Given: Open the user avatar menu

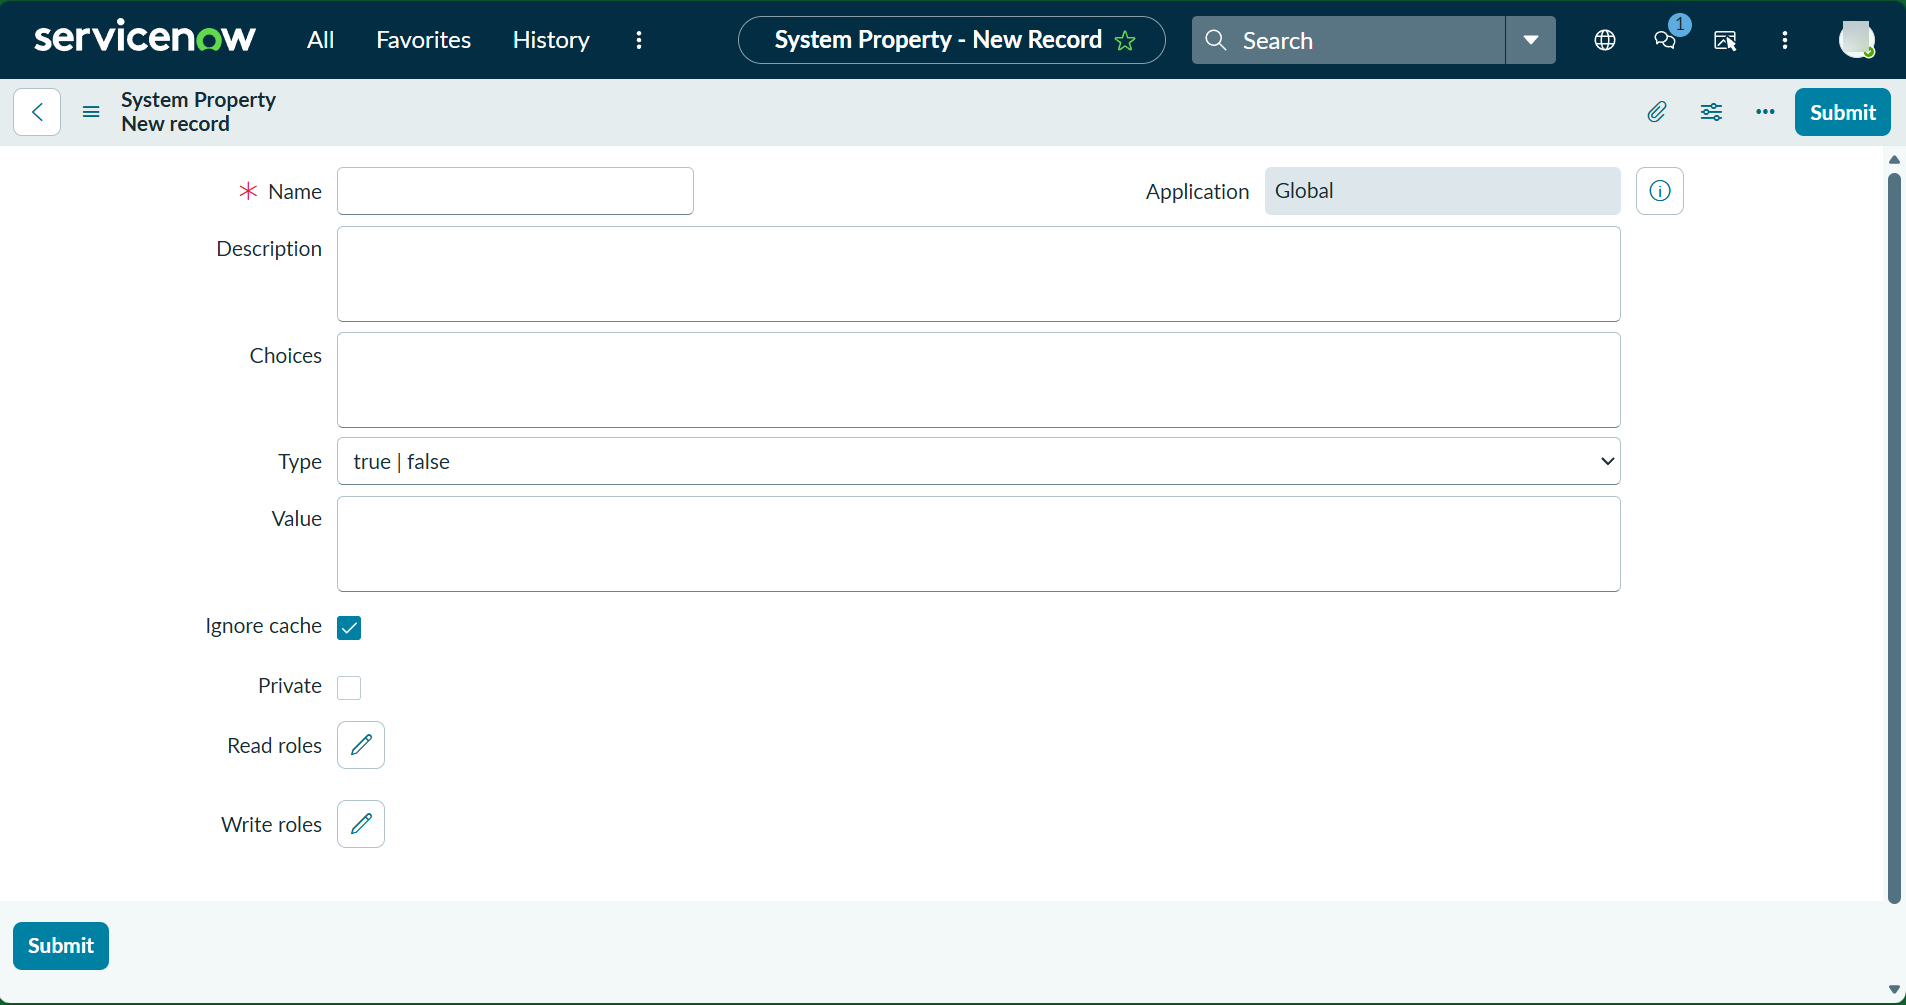Looking at the screenshot, I should (1857, 40).
